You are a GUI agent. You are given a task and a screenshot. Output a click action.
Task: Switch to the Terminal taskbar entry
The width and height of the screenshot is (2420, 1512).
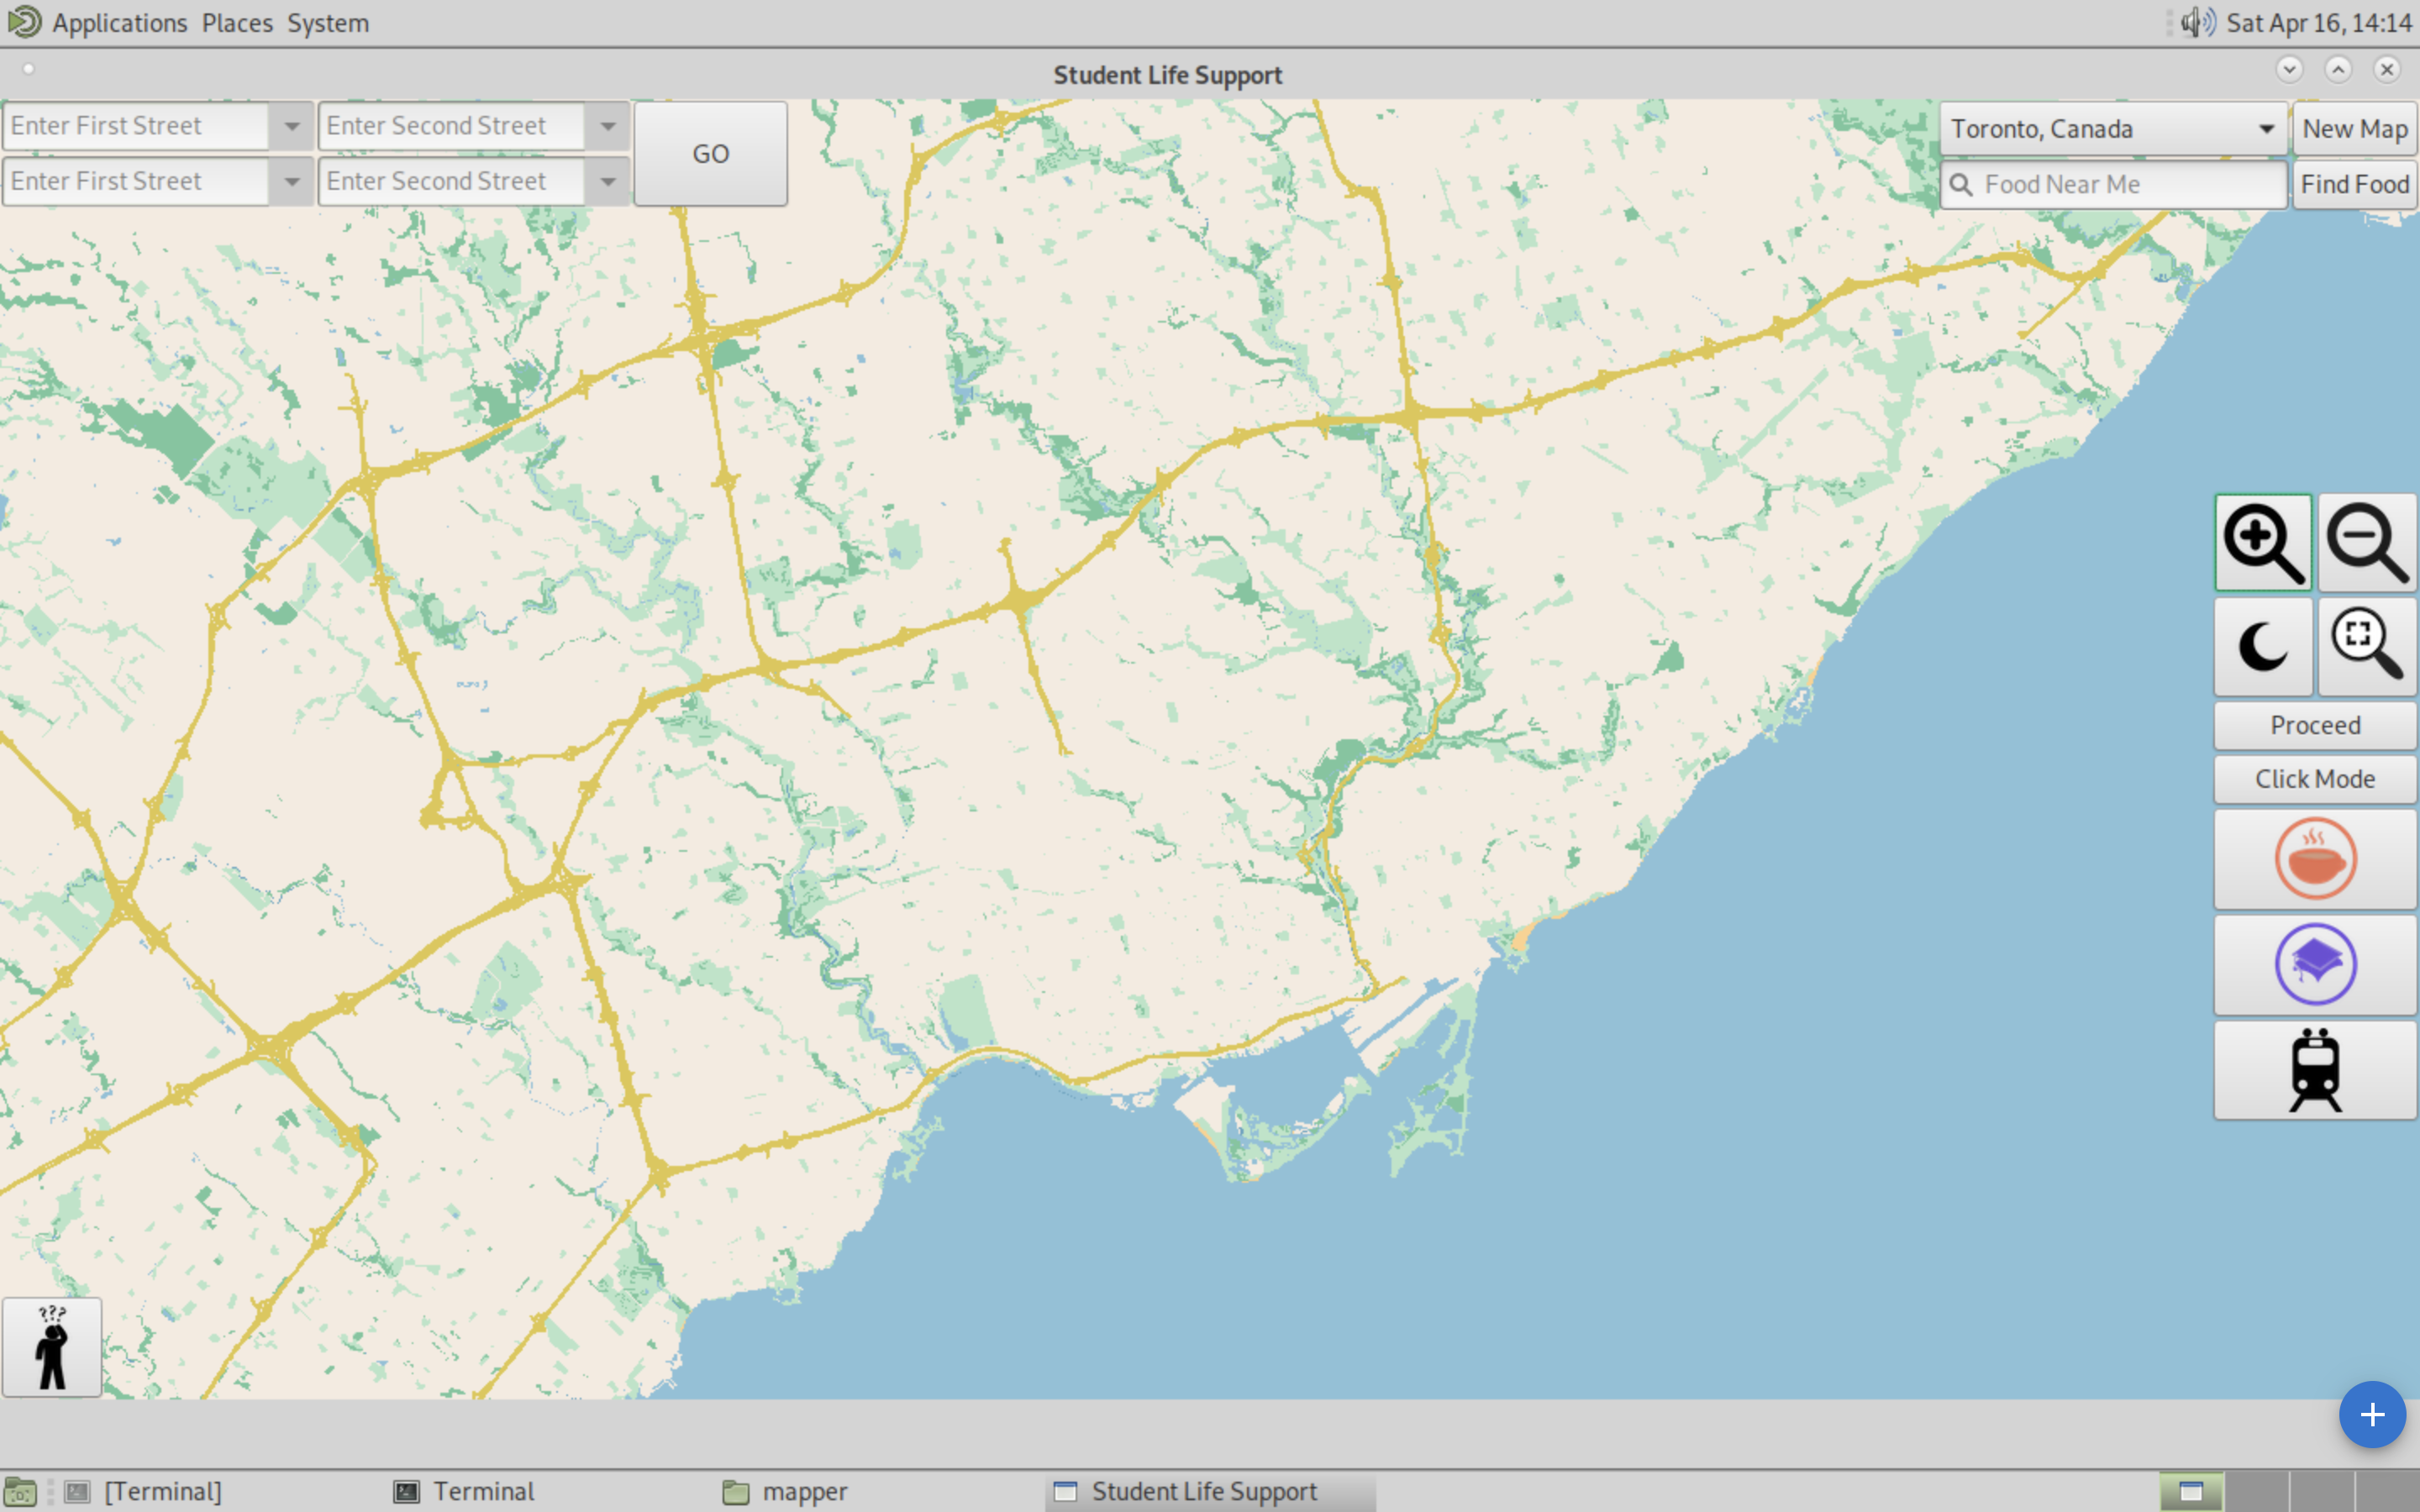click(x=483, y=1490)
